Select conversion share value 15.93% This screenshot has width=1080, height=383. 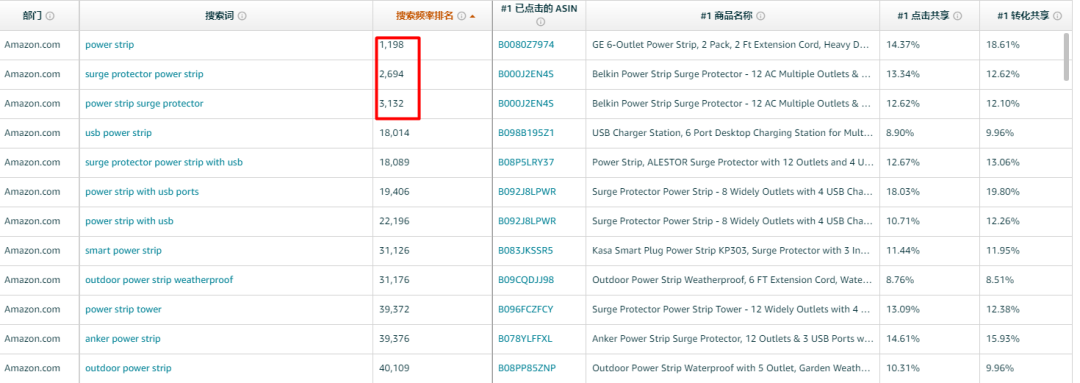tap(1003, 339)
